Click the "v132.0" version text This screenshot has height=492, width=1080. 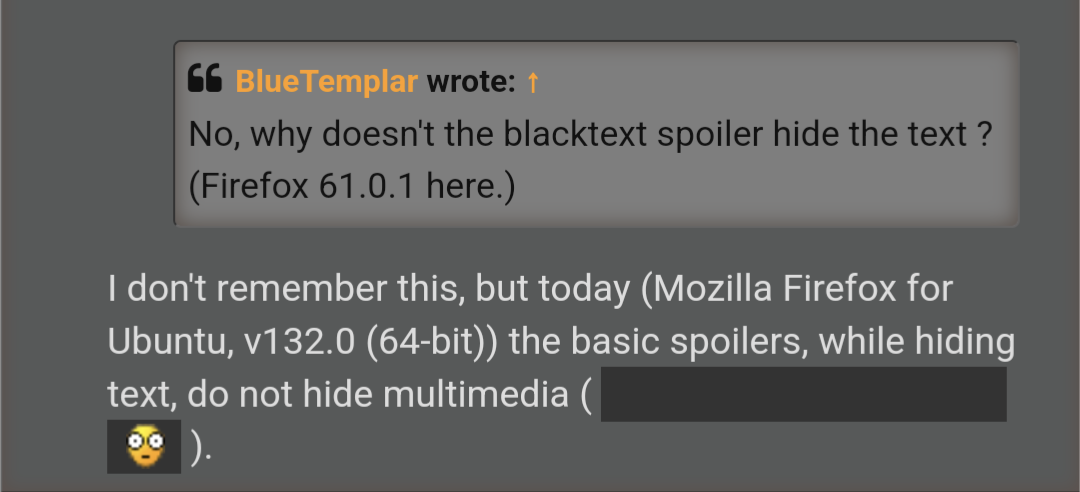pyautogui.click(x=299, y=342)
